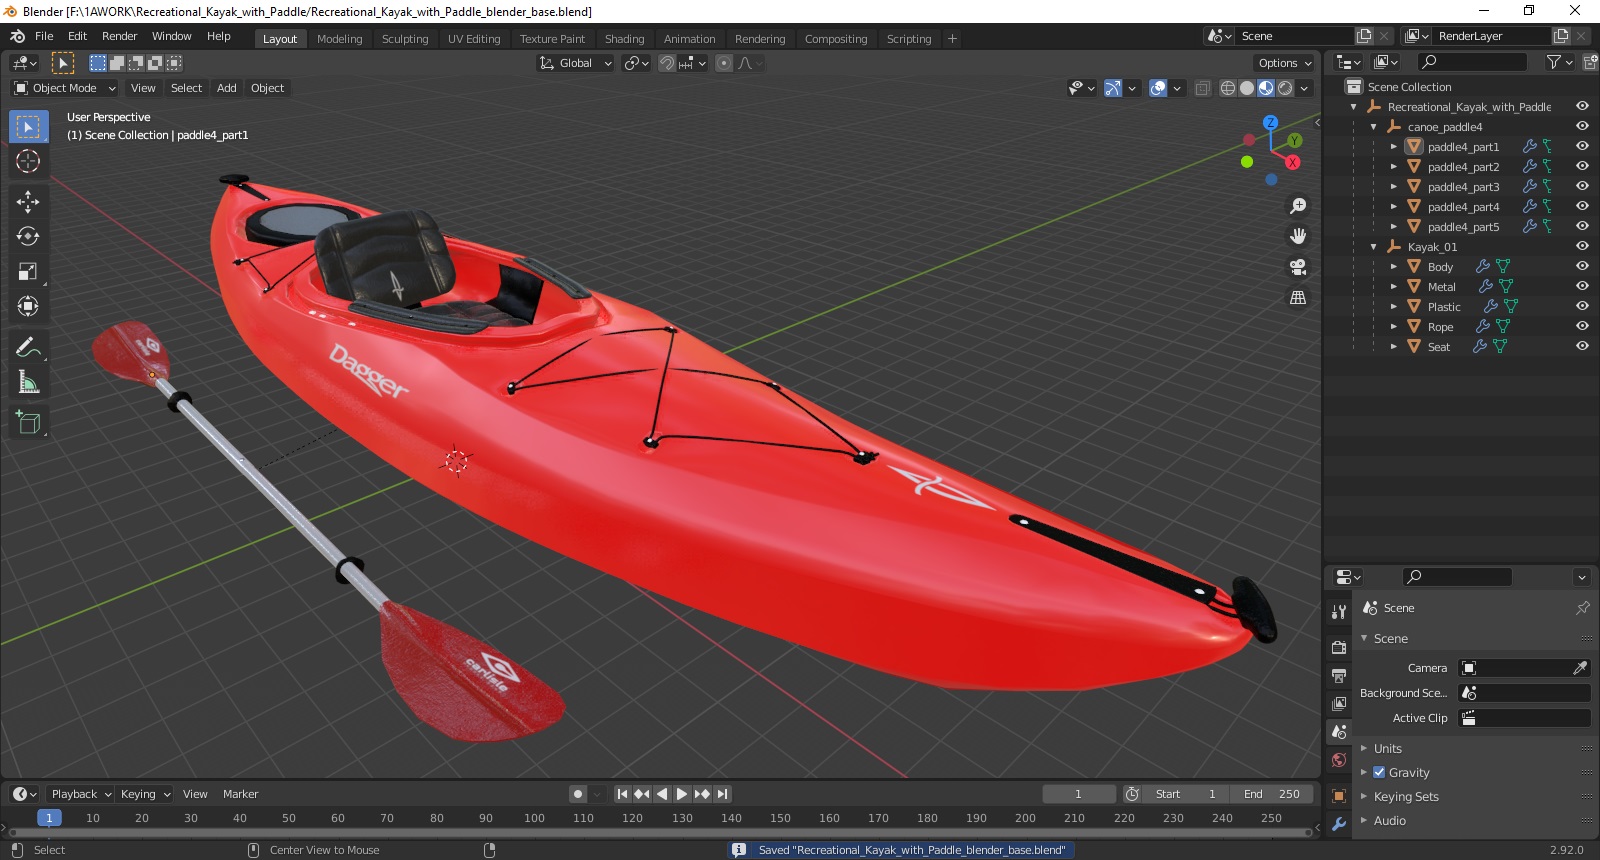
Task: Select the Rotate tool
Action: tap(28, 236)
